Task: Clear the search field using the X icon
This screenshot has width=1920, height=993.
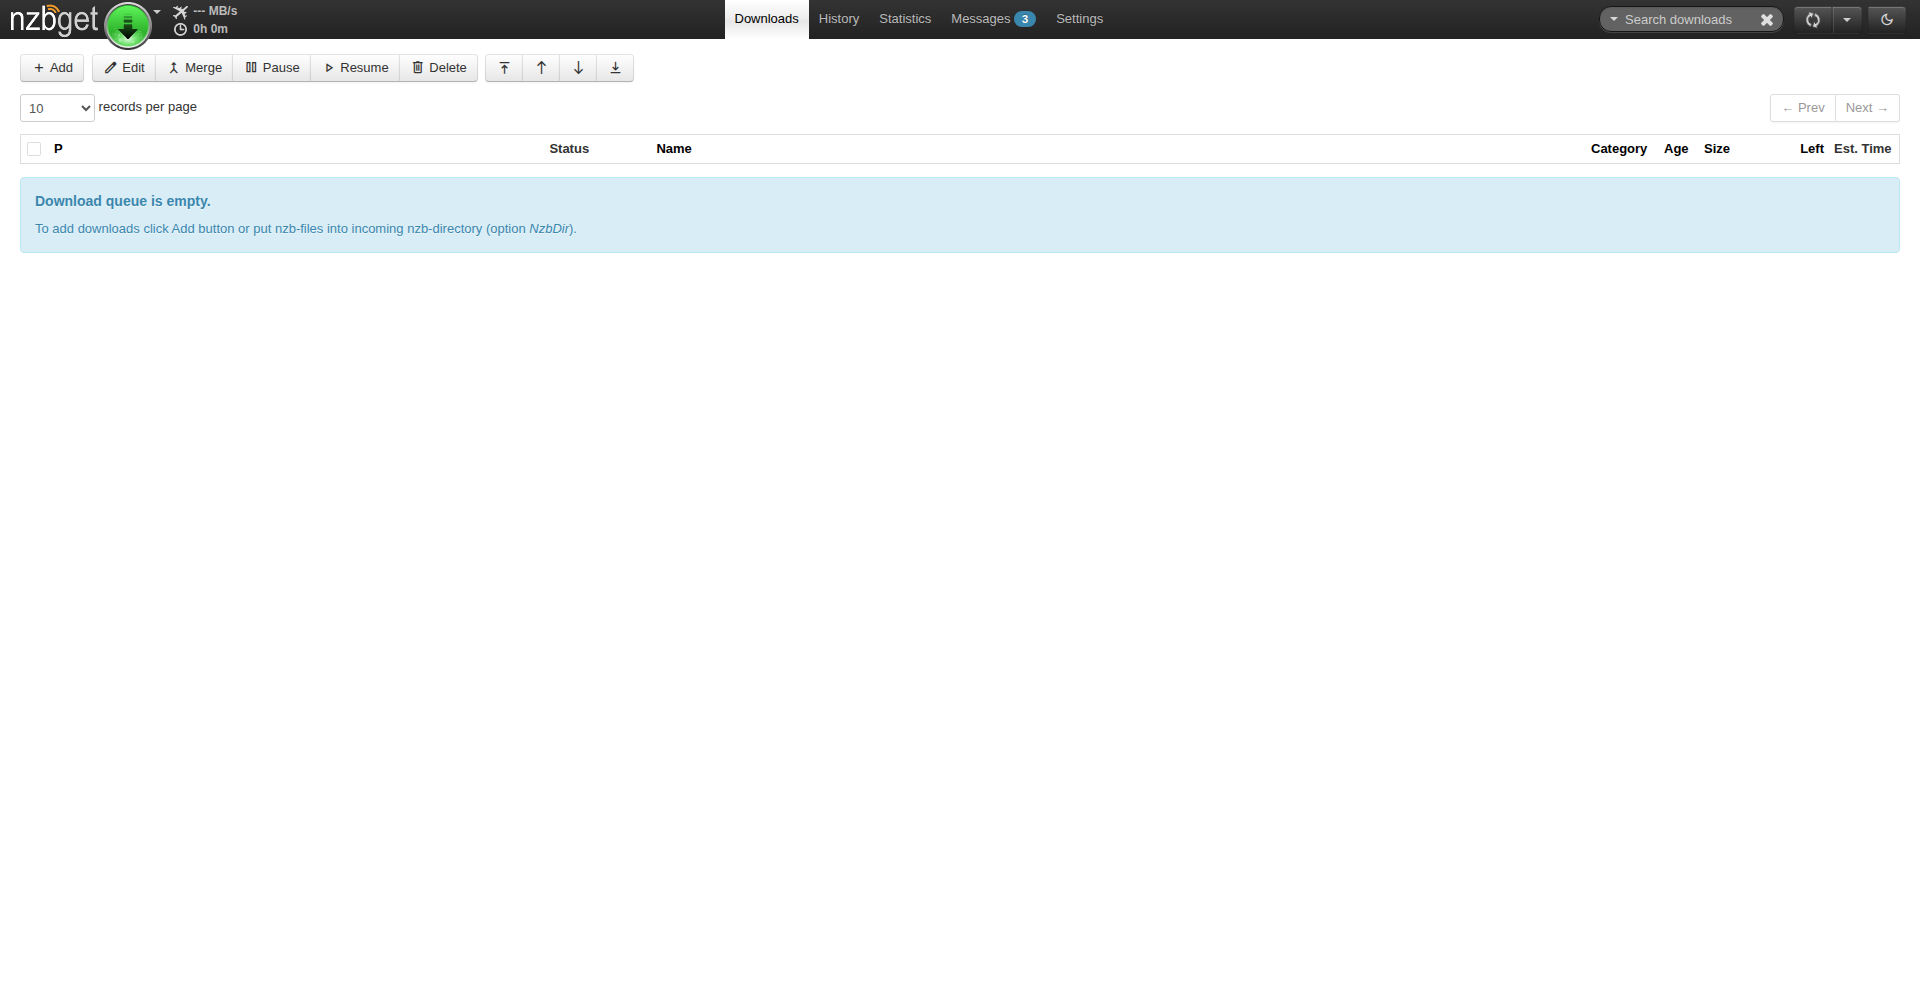Action: [x=1767, y=19]
